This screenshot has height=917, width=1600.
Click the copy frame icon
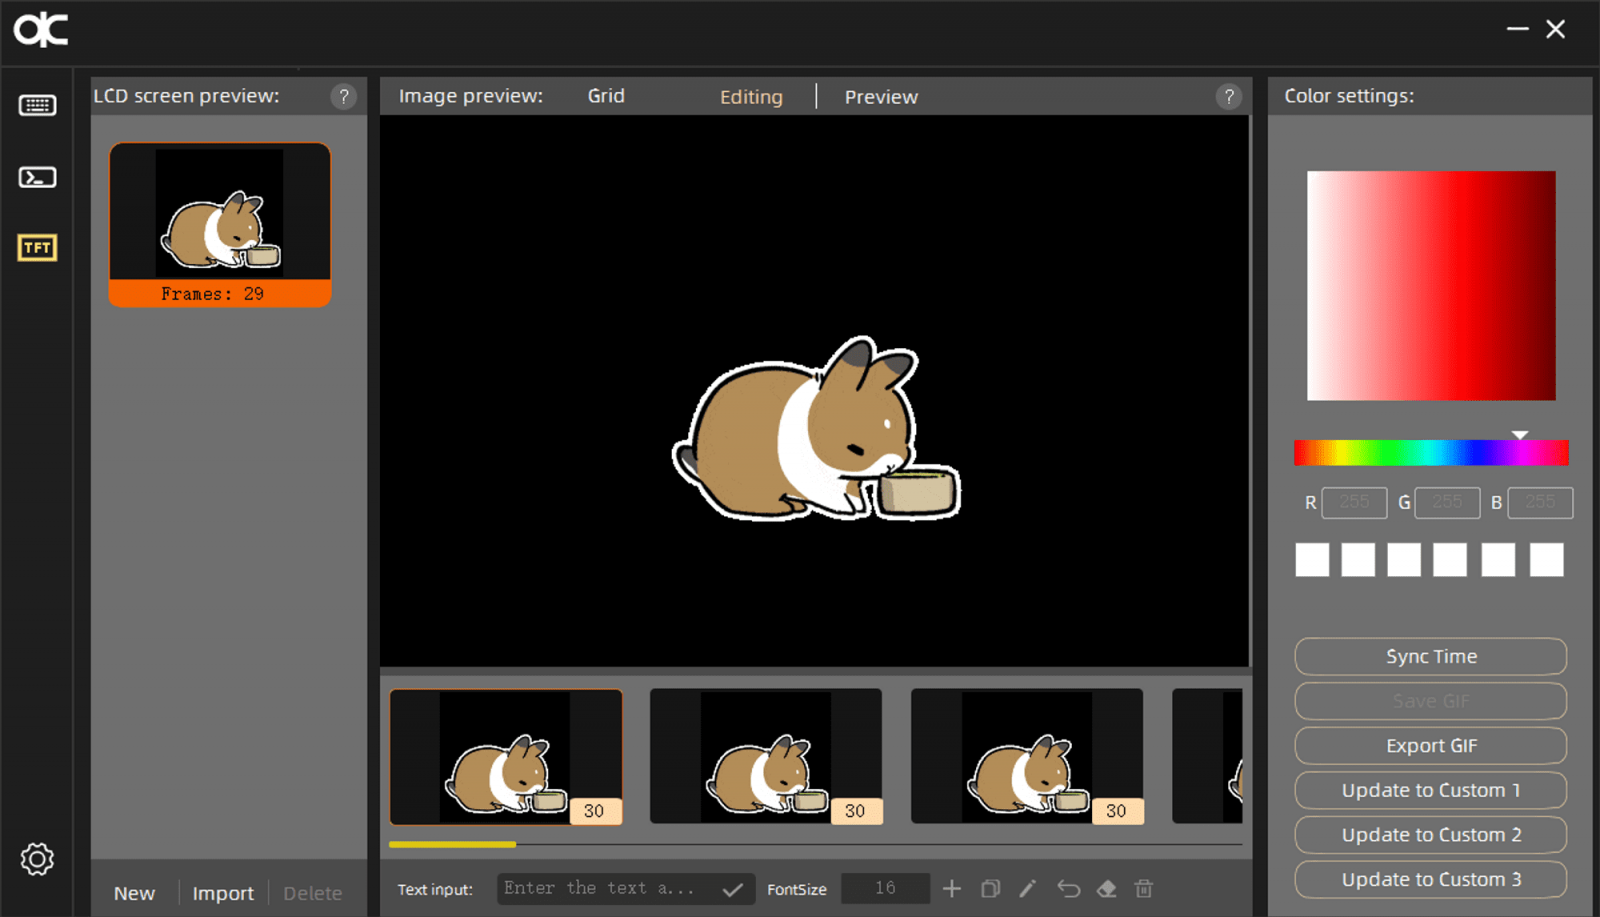coord(990,888)
